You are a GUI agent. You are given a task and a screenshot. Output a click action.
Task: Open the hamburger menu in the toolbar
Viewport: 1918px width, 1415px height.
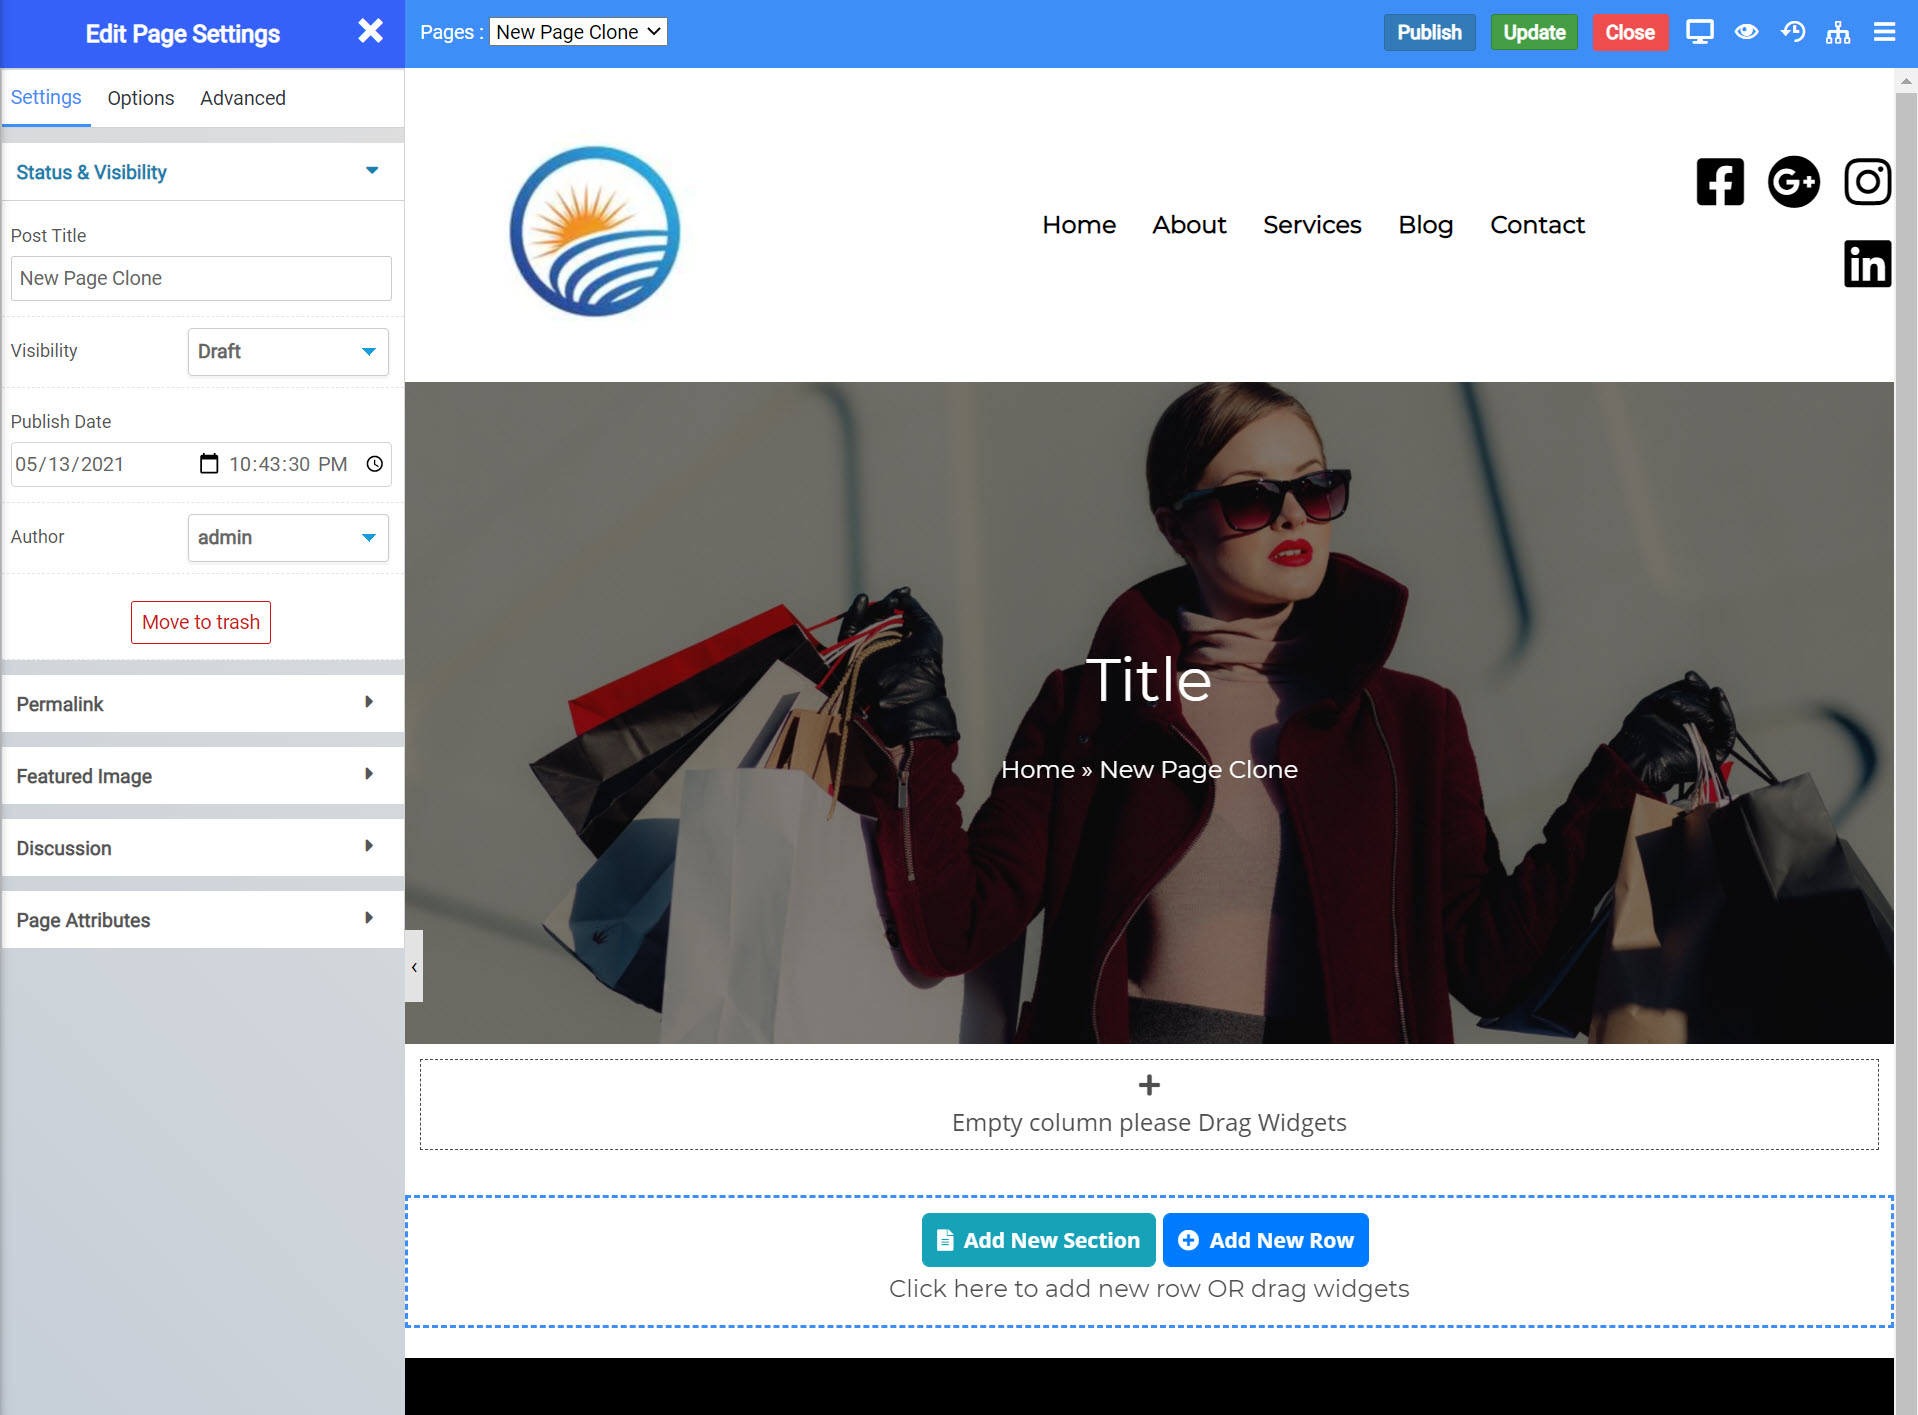[x=1884, y=31]
